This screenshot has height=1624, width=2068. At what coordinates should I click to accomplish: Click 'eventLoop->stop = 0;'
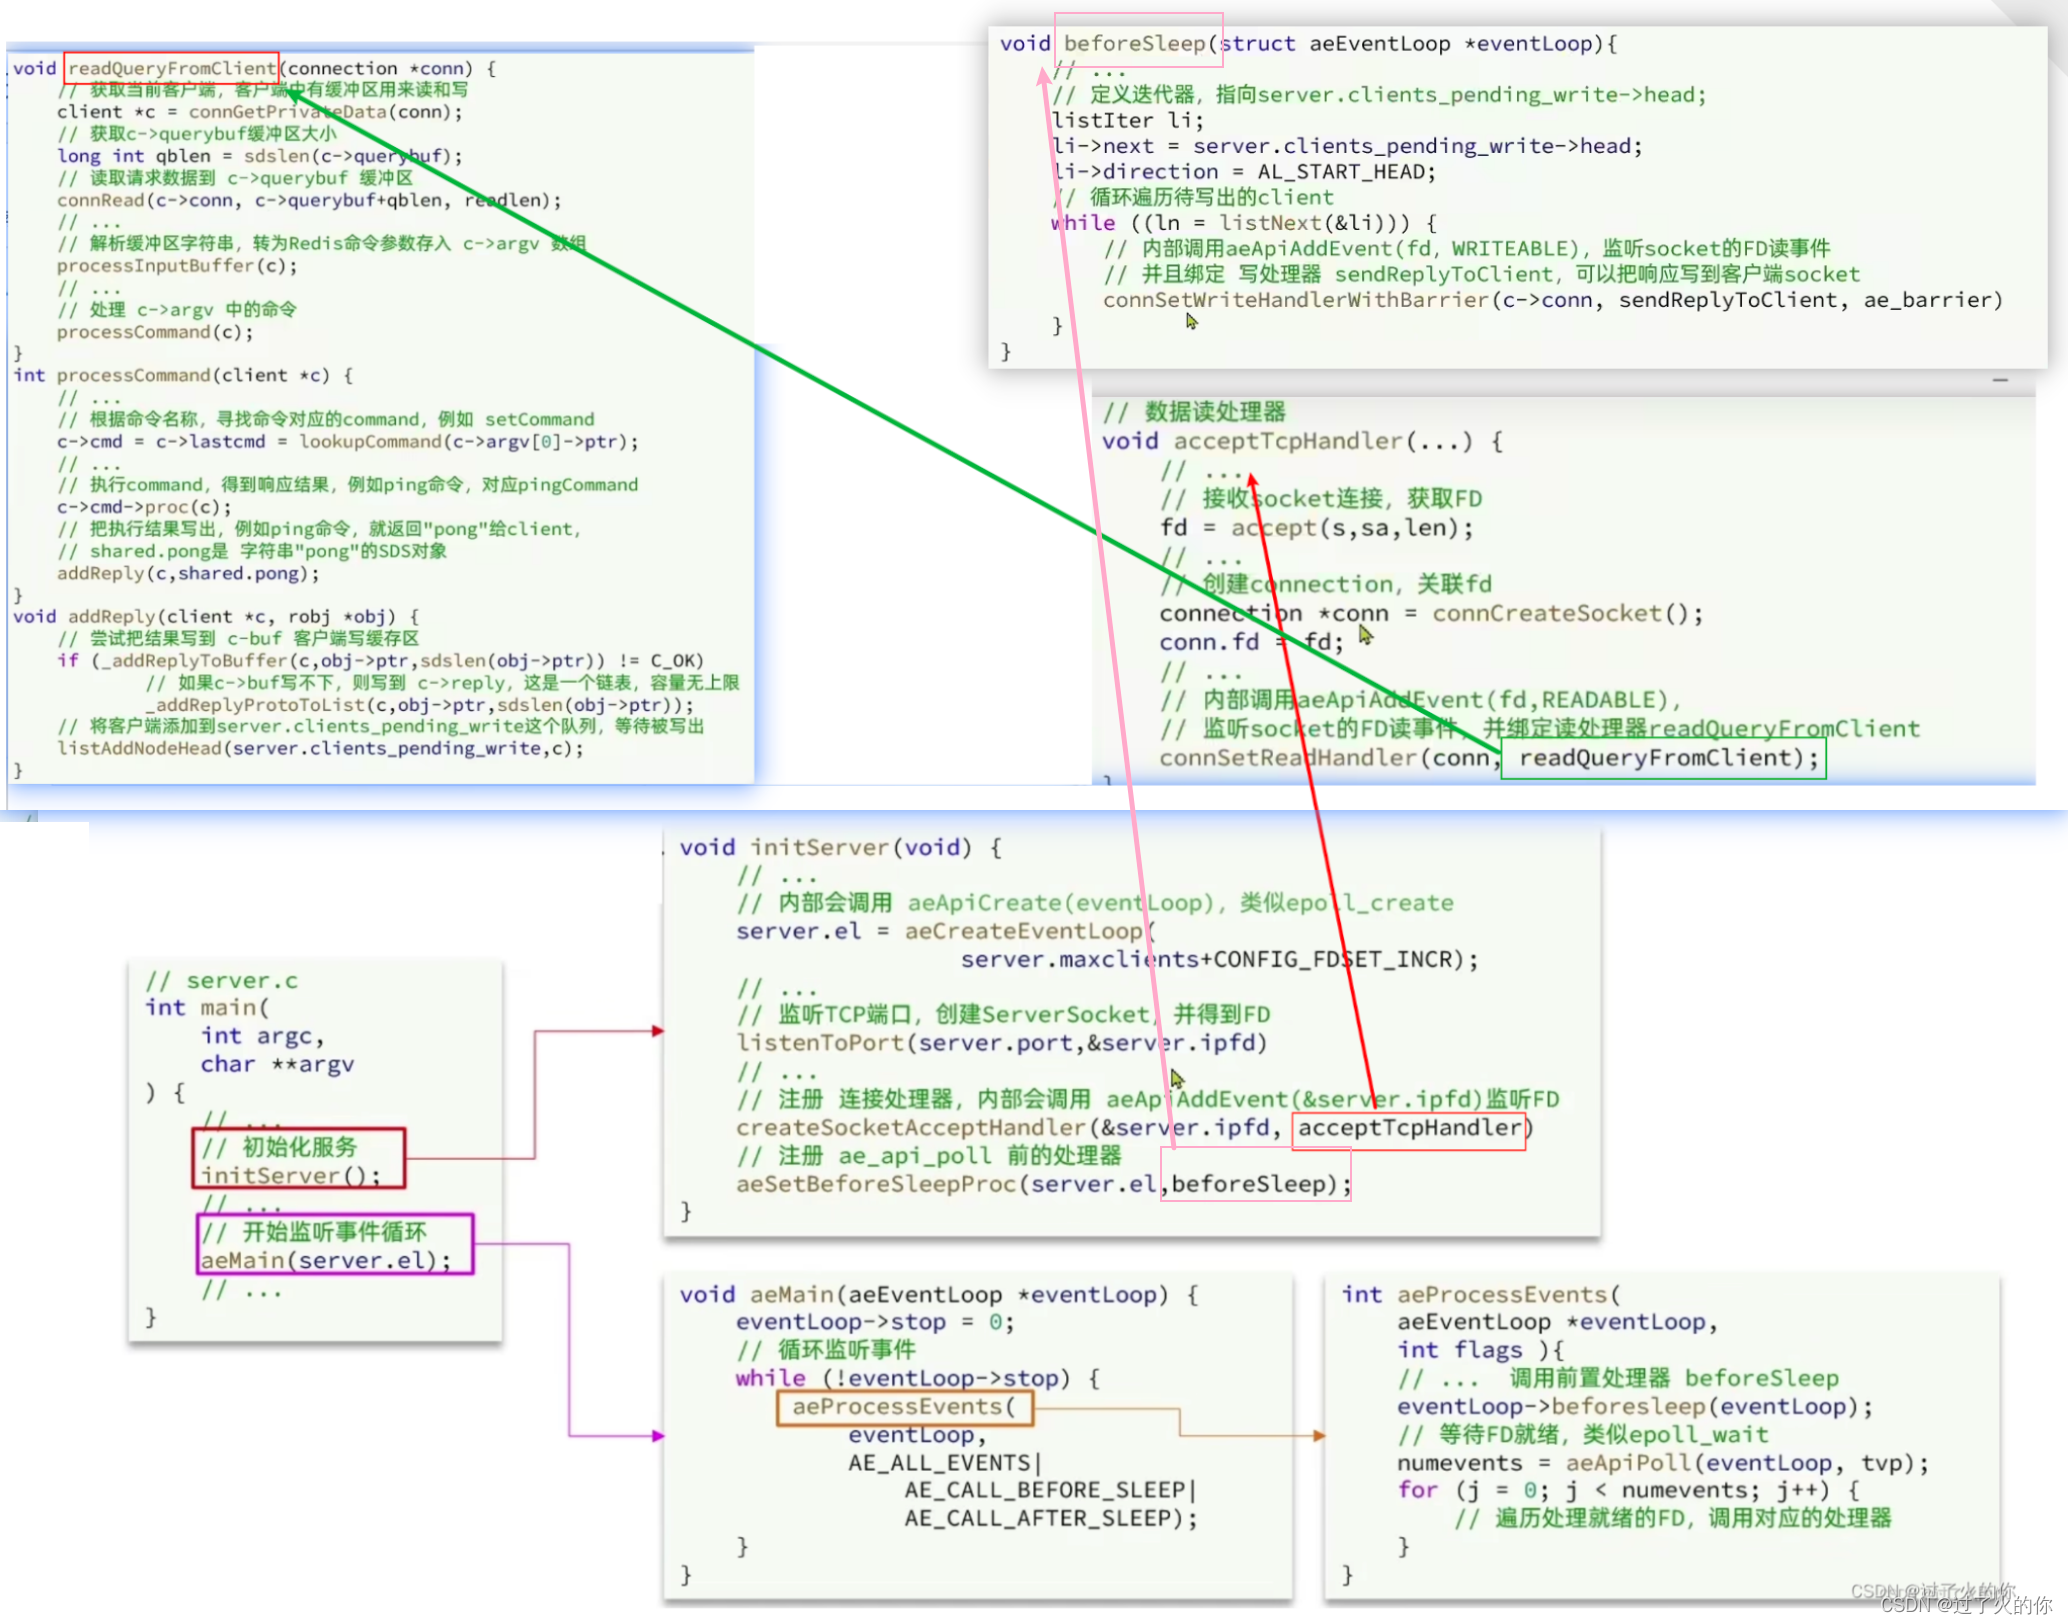[x=876, y=1322]
